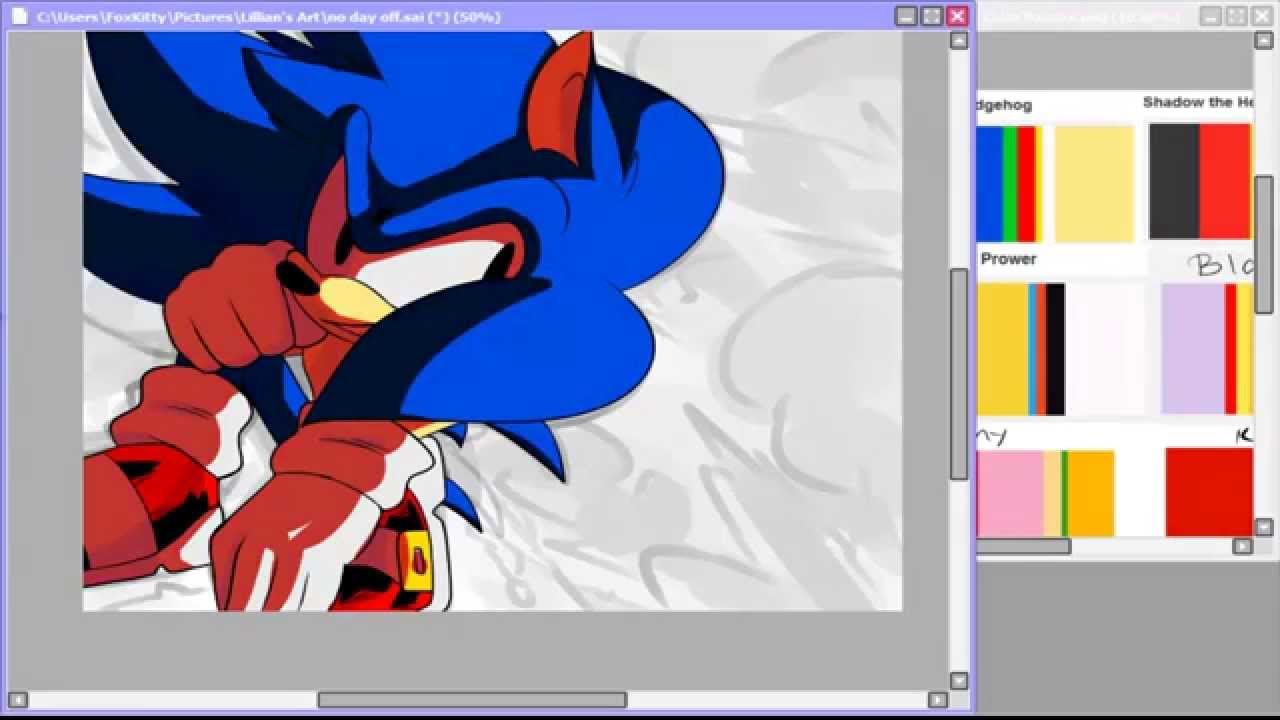Maximize the no day off.sai canvas window
This screenshot has height=720, width=1280.
click(x=932, y=16)
